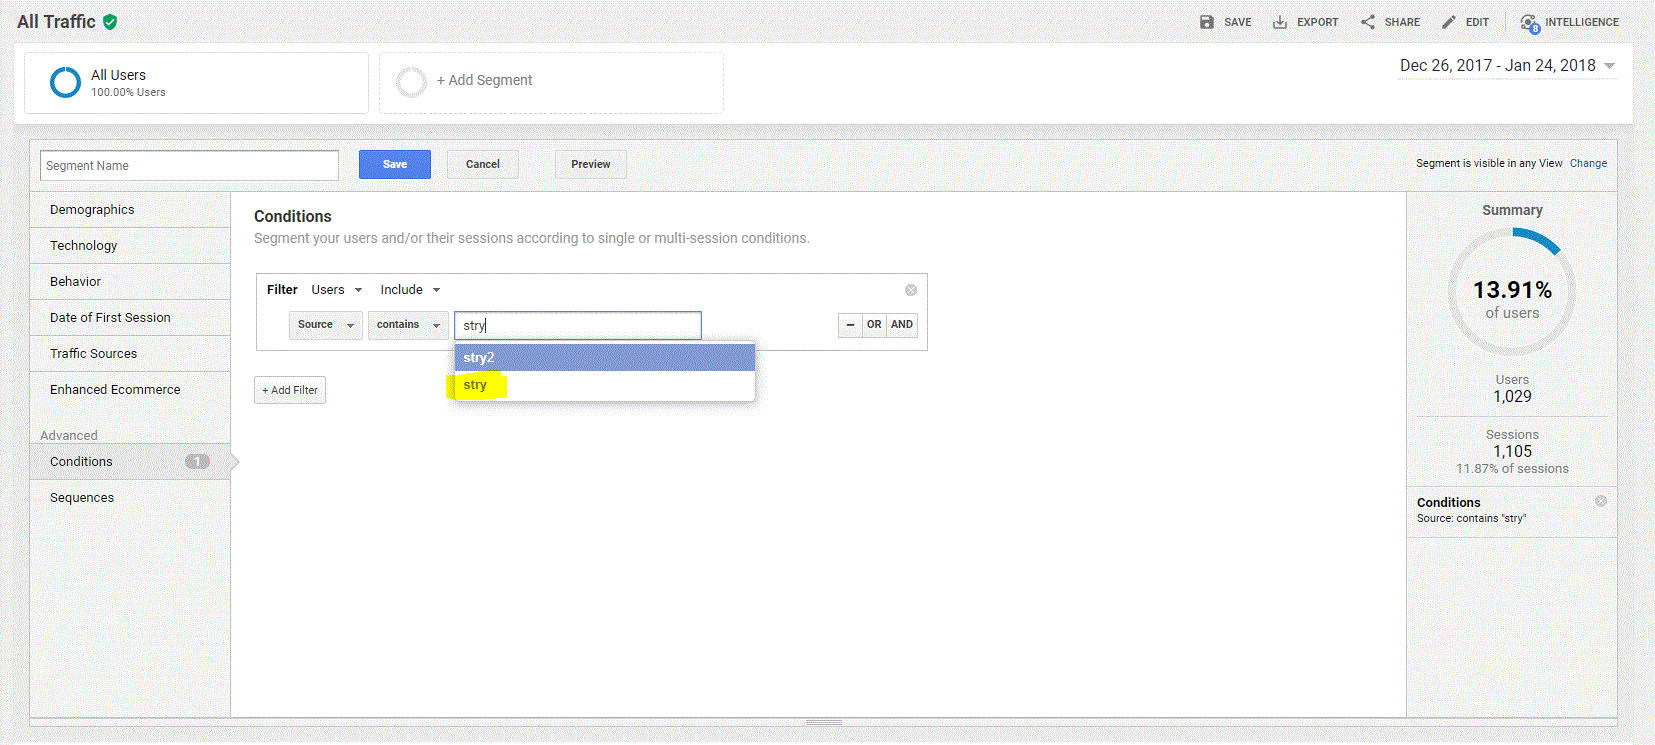1655x745 pixels.
Task: Open the Intelligence panel icon
Action: pyautogui.click(x=1529, y=22)
